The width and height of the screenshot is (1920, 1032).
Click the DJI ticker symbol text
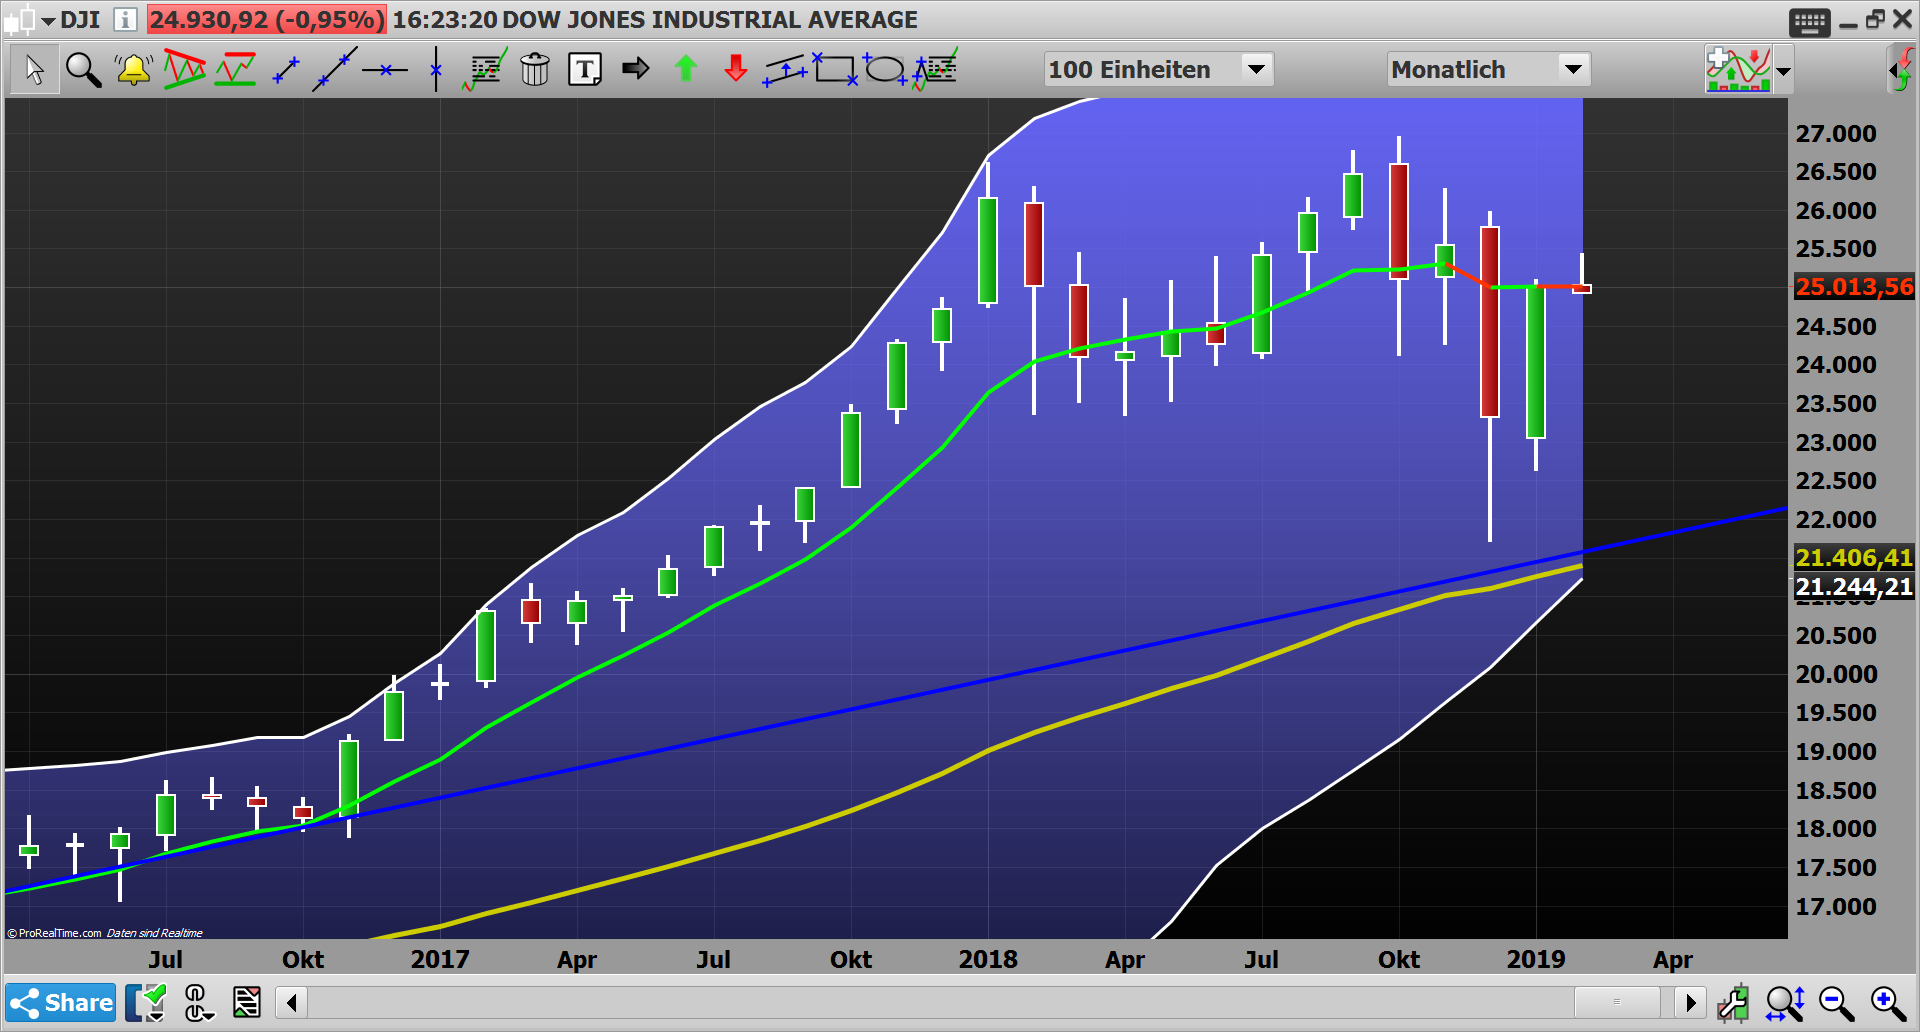(x=80, y=20)
